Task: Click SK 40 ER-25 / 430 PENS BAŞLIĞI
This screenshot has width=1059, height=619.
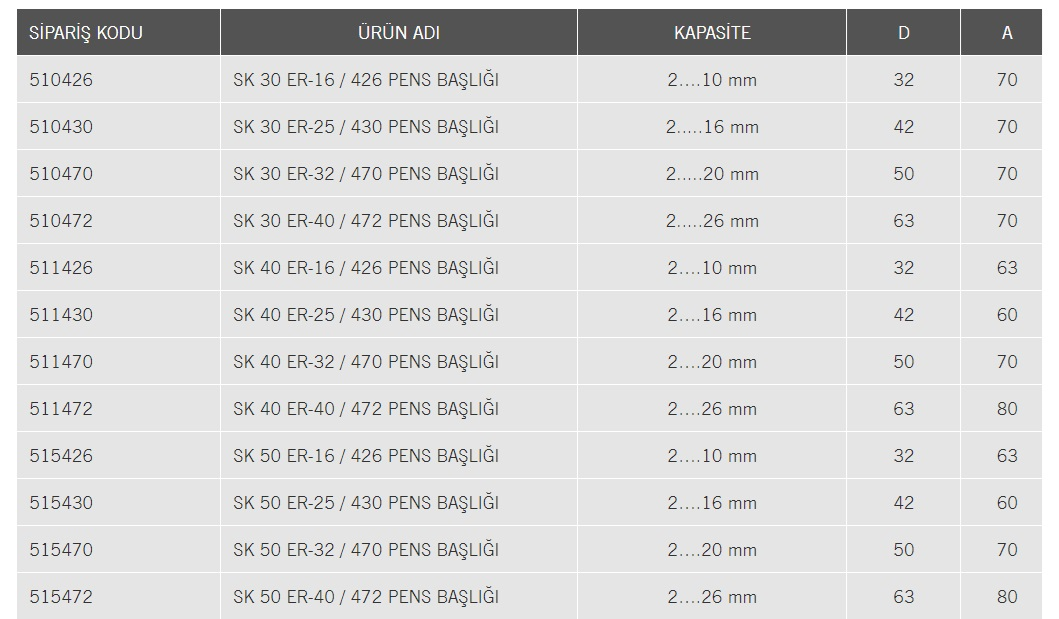Action: (x=365, y=315)
